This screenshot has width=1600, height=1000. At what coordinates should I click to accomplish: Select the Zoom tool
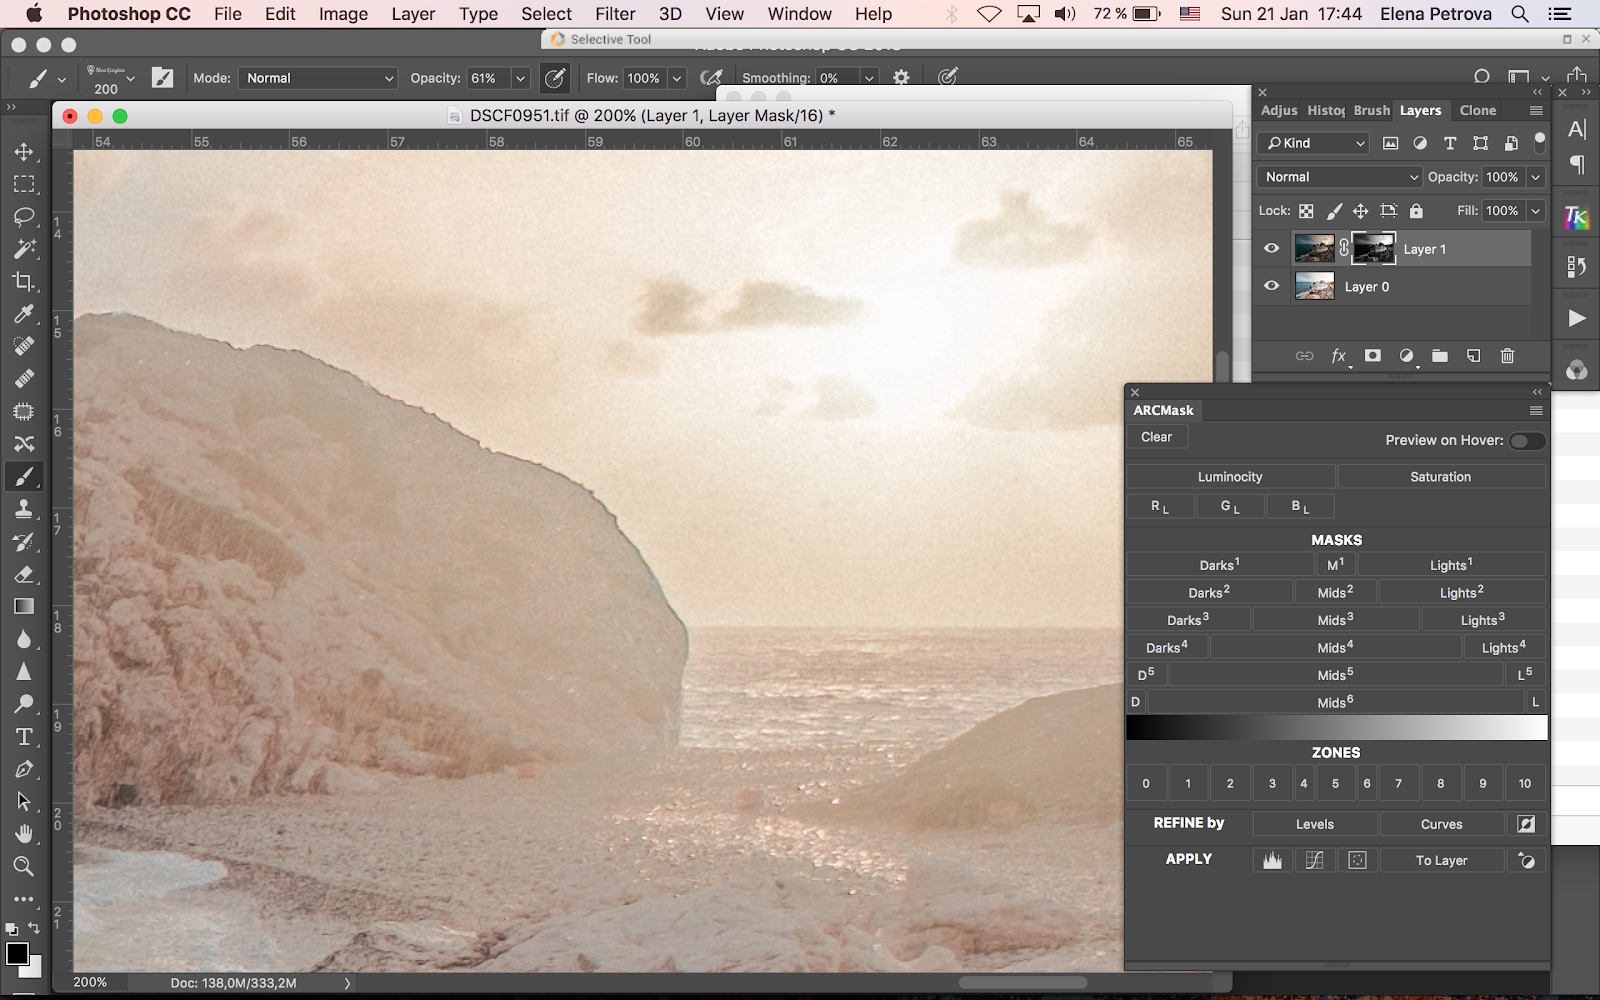(x=24, y=866)
